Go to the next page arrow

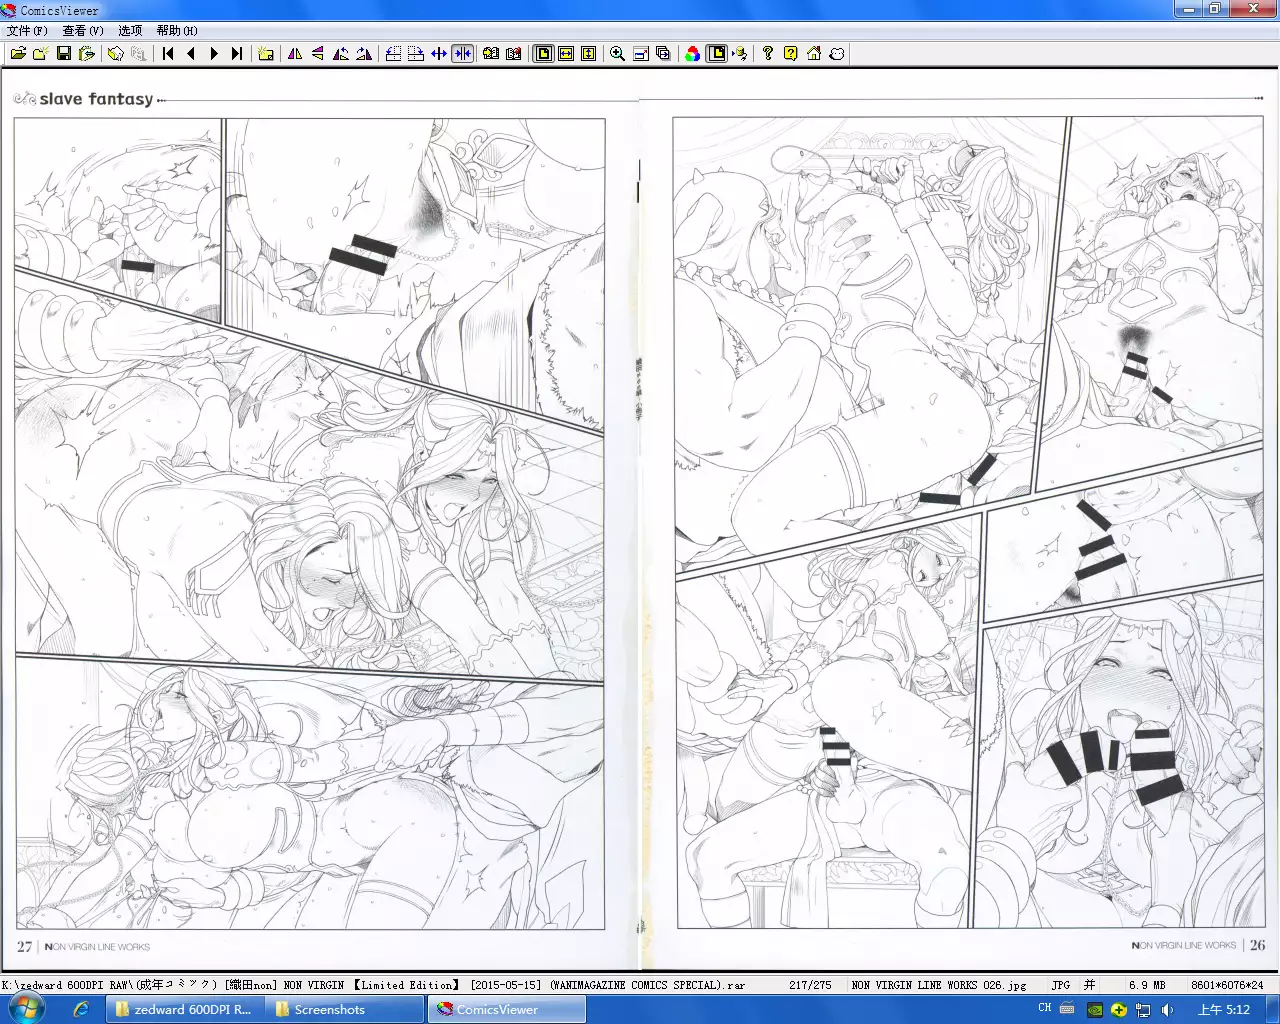pos(214,54)
